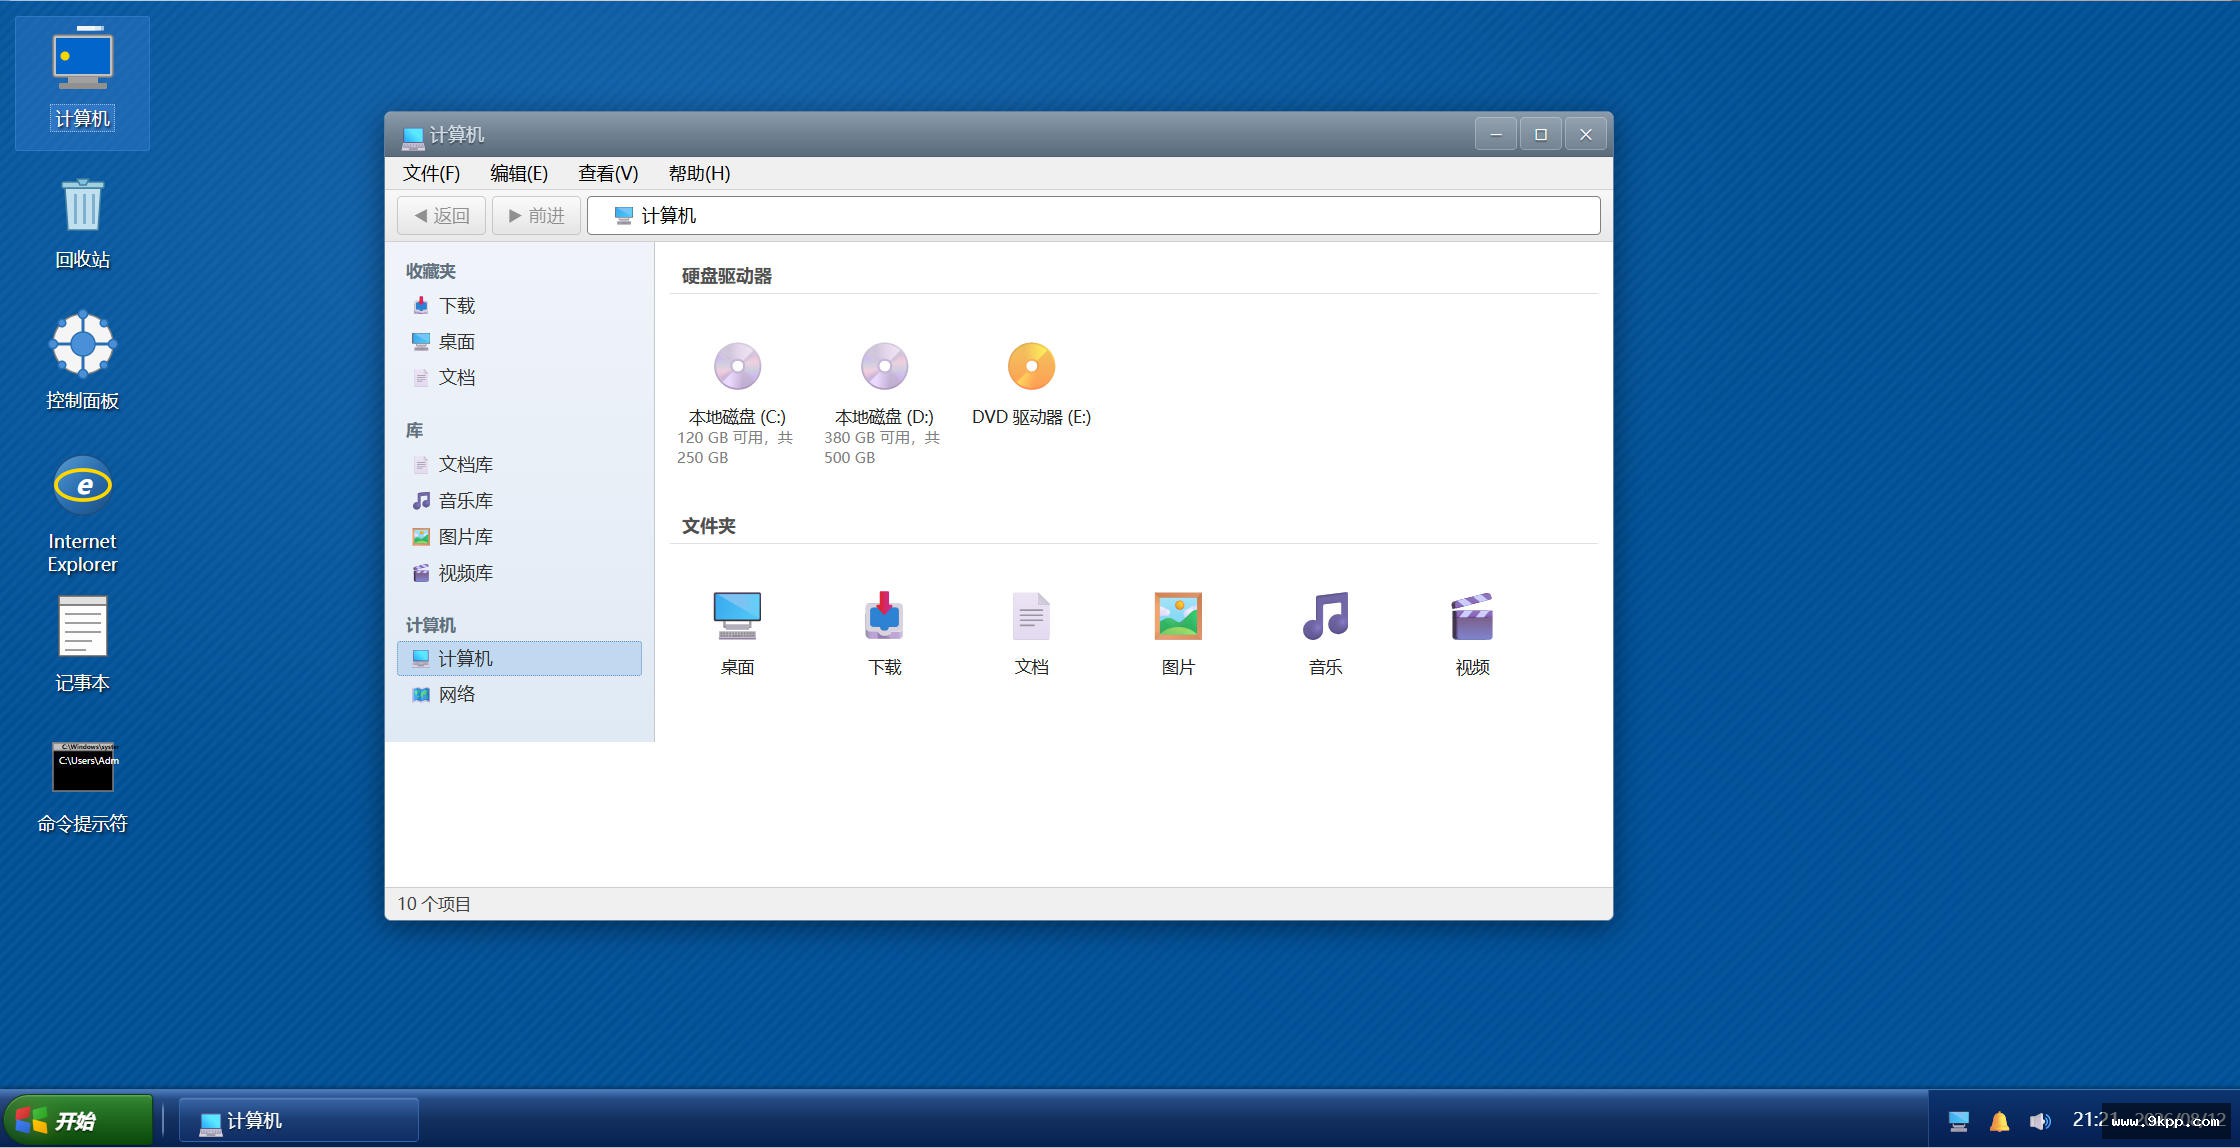
Task: Launch Internet Explorer from the desktop
Action: 82,515
